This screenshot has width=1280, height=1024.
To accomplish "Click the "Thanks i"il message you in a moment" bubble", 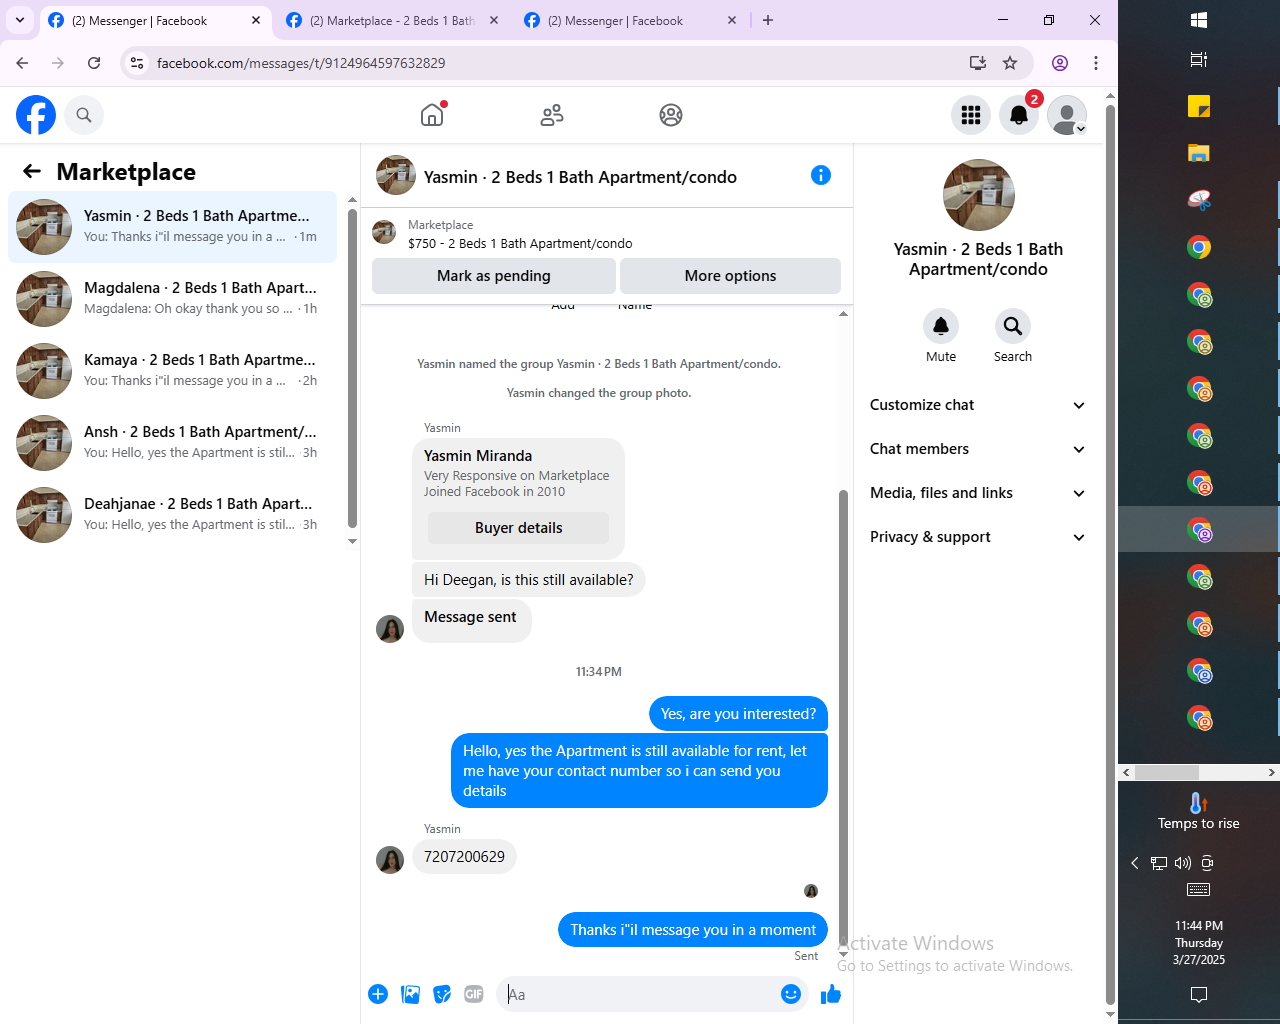I will pyautogui.click(x=693, y=930).
